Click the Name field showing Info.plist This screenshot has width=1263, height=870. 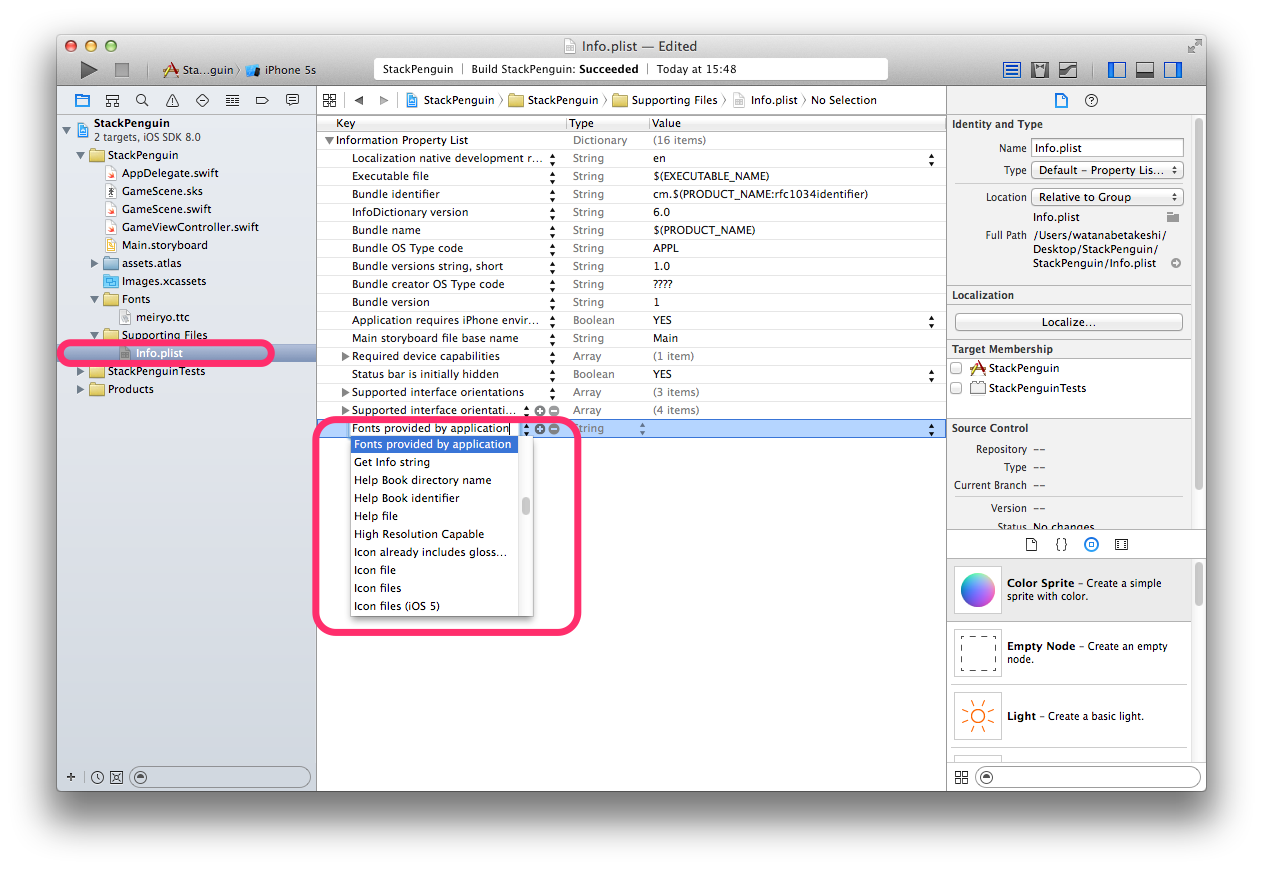[x=1107, y=147]
